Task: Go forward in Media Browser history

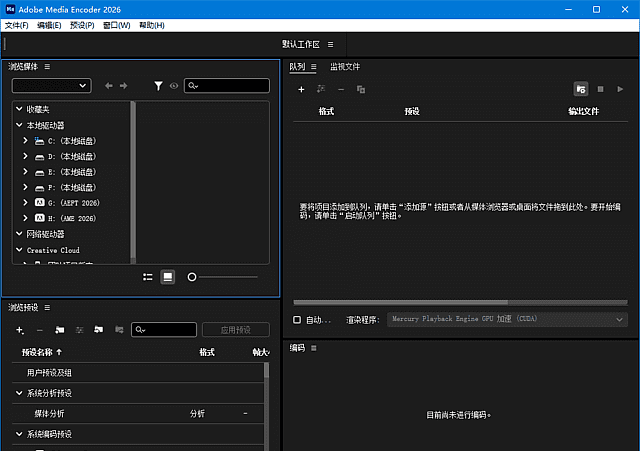Action: pos(123,86)
